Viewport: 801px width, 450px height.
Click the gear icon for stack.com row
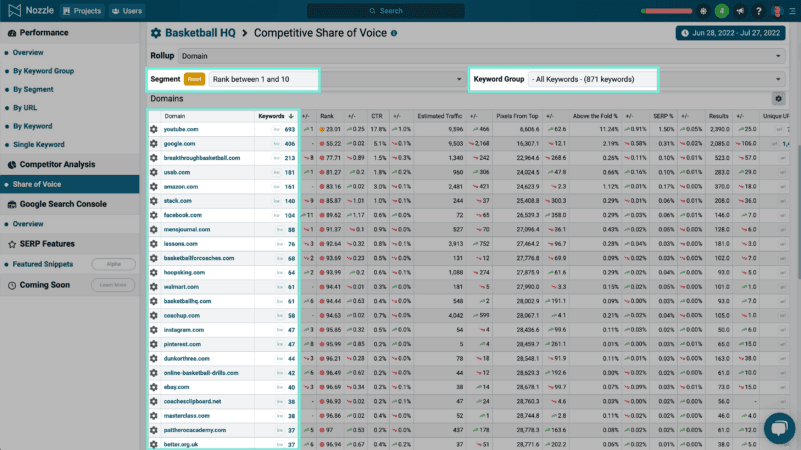pyautogui.click(x=154, y=201)
